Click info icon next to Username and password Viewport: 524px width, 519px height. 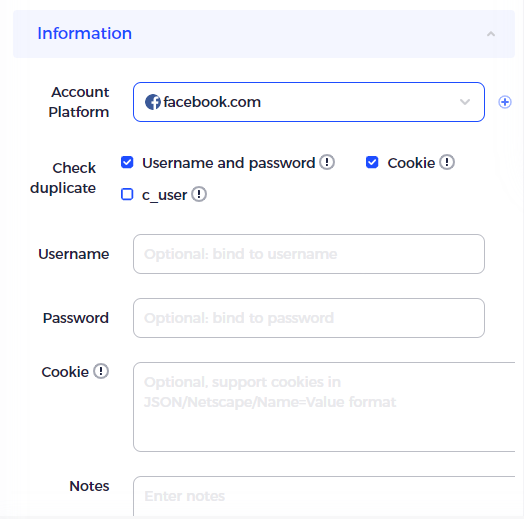pos(327,162)
